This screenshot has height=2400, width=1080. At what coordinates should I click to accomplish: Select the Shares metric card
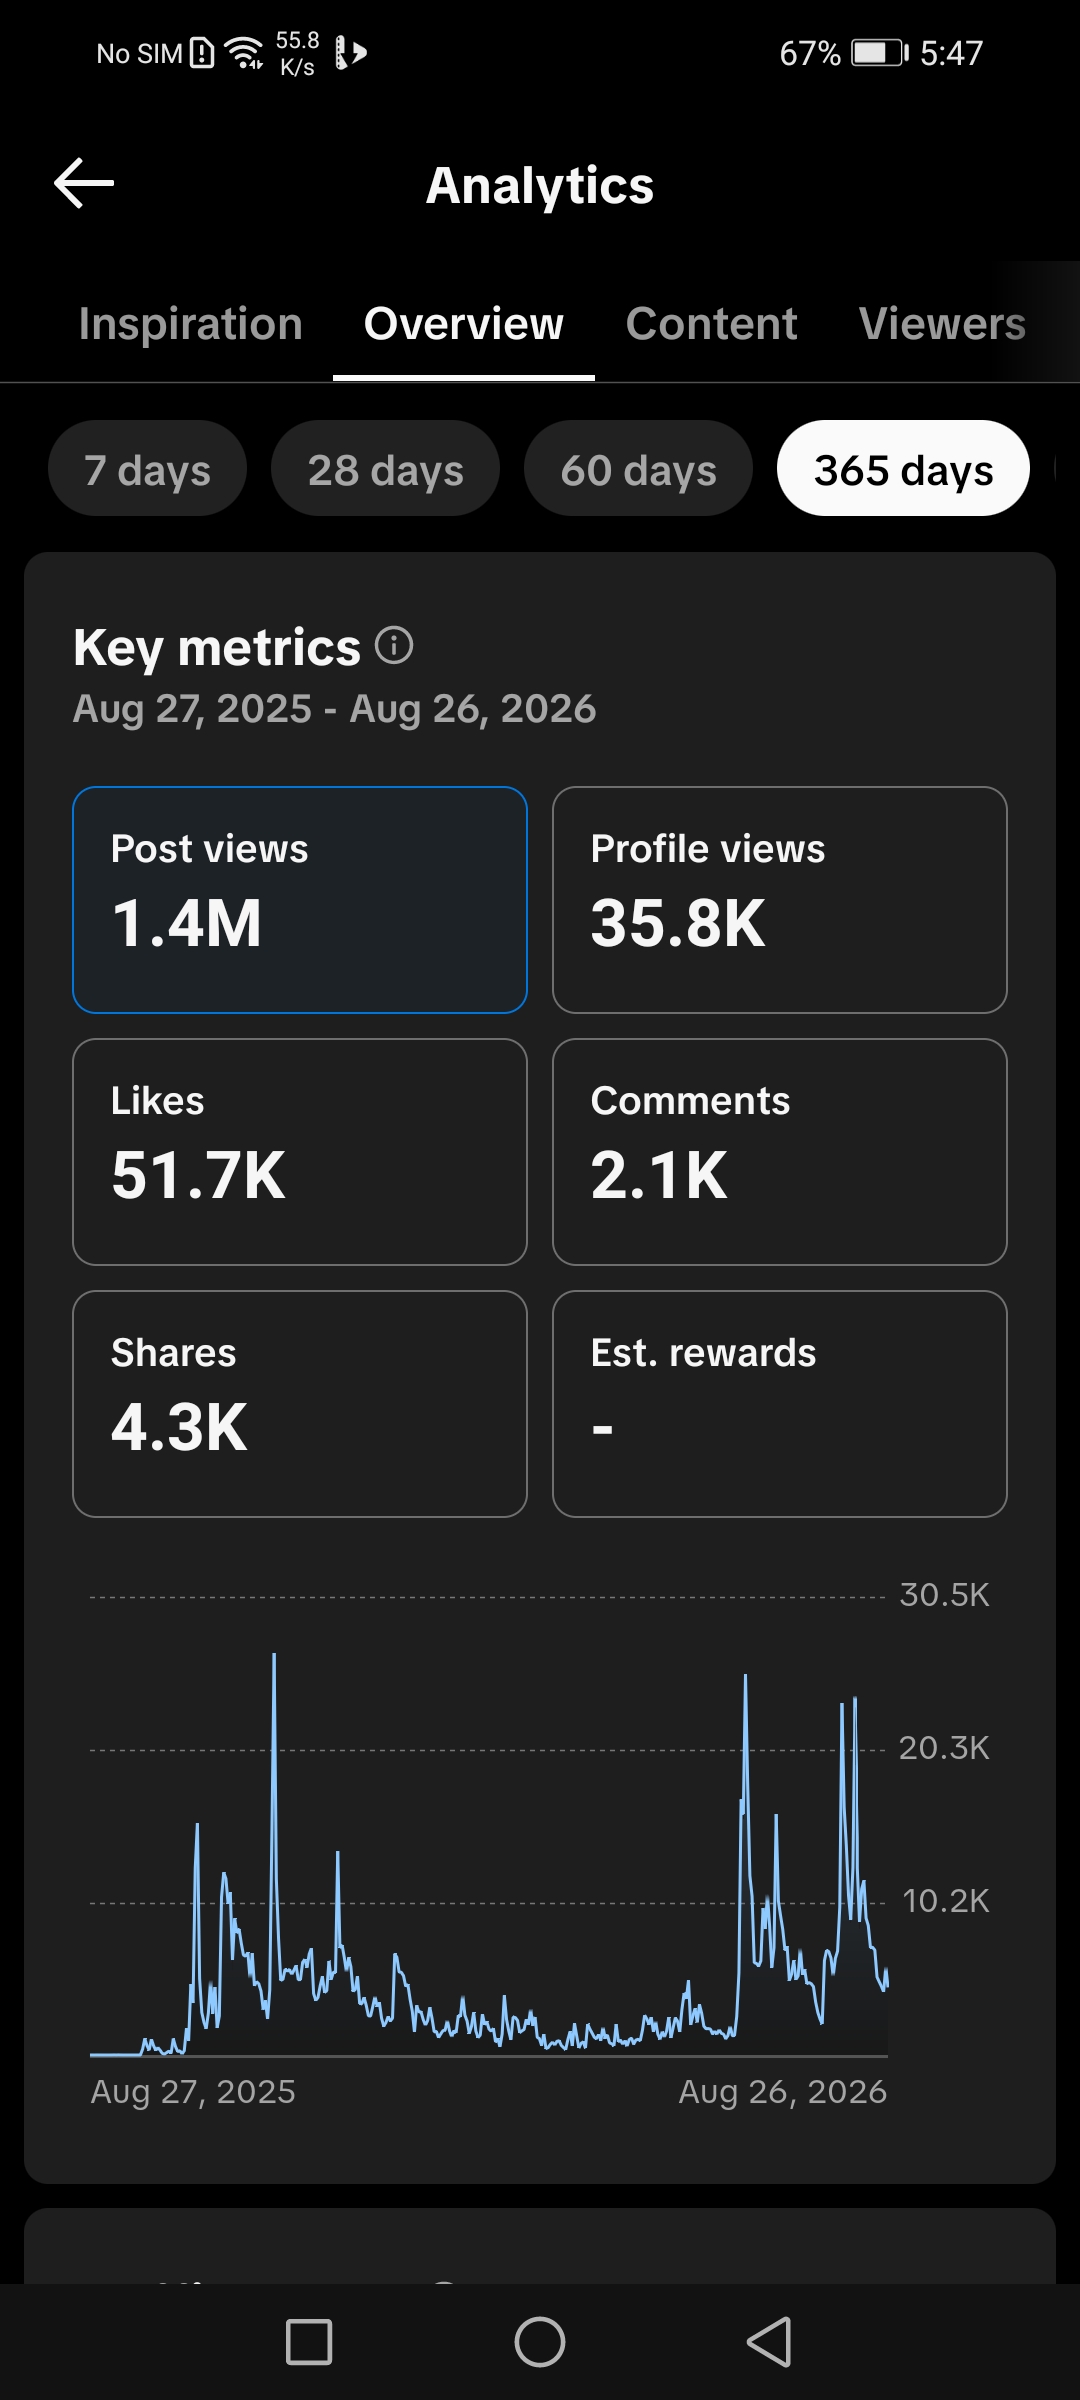(x=300, y=1404)
